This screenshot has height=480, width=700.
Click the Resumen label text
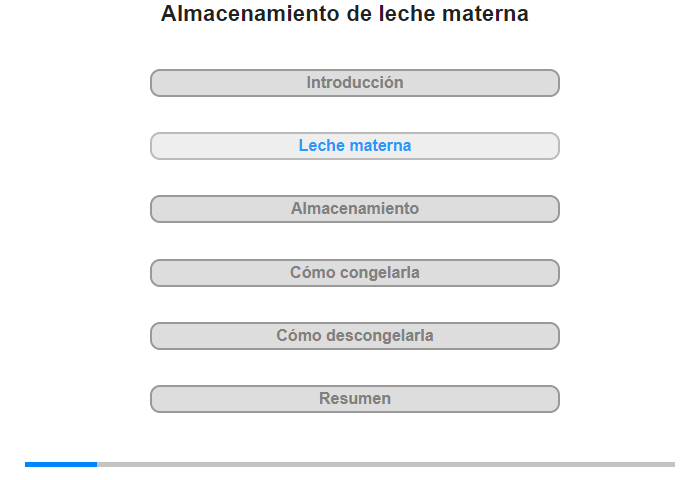coord(354,398)
